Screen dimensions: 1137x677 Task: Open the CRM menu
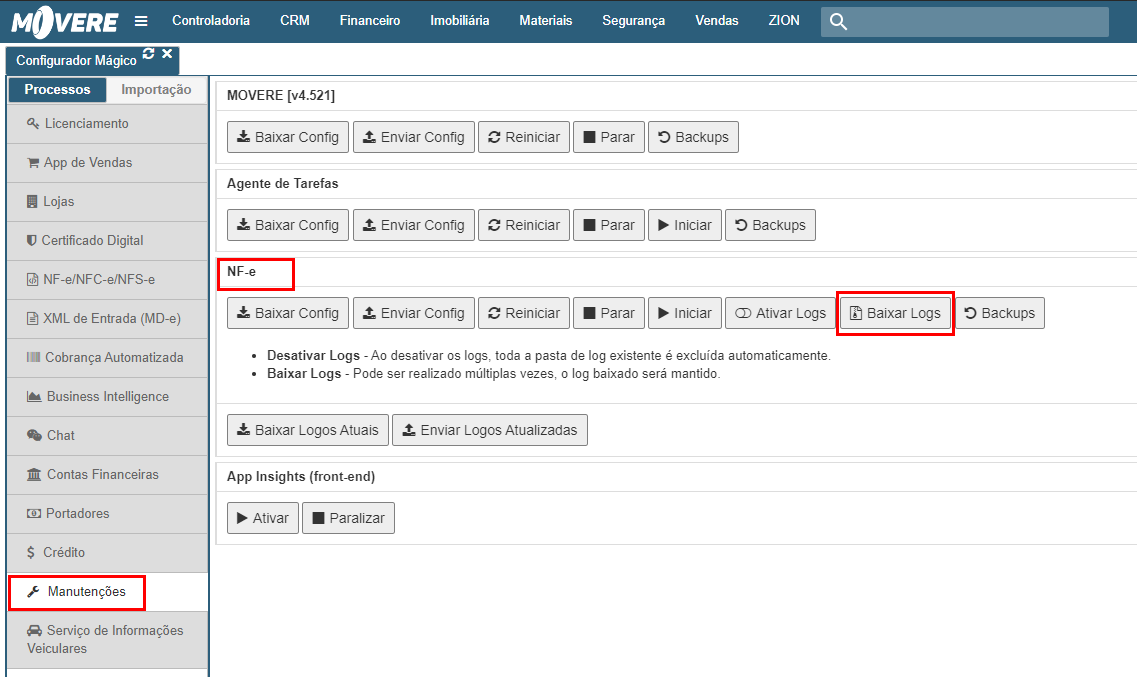pyautogui.click(x=295, y=20)
